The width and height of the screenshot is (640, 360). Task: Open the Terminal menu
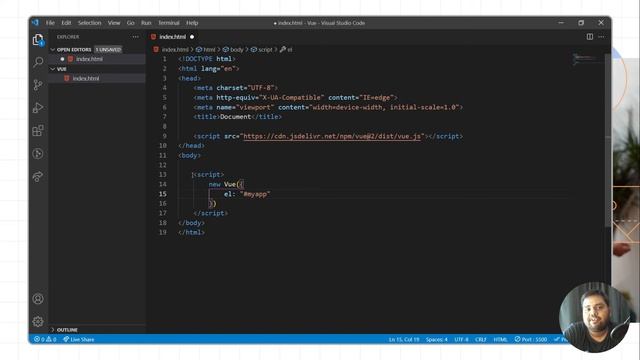(x=169, y=23)
